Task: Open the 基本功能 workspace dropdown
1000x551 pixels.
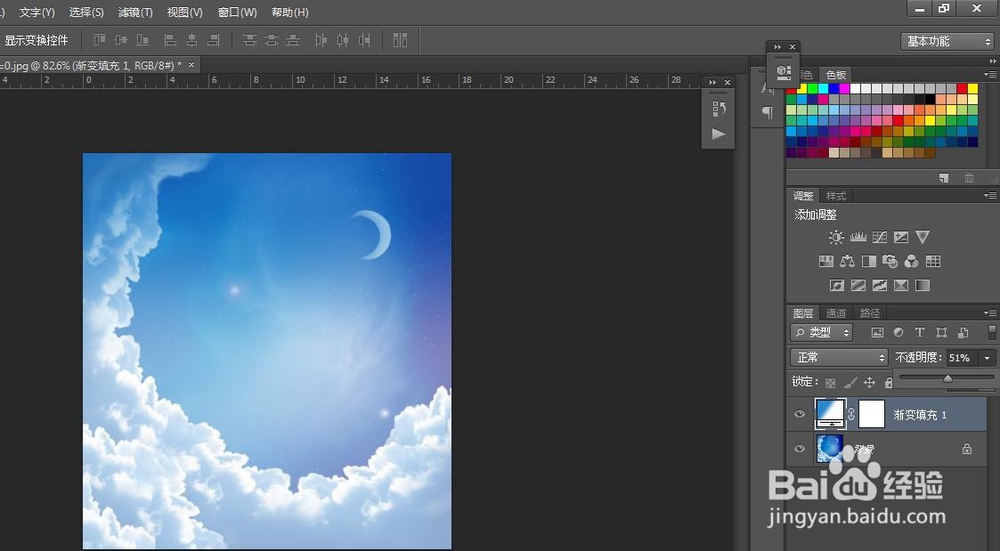Action: point(947,41)
